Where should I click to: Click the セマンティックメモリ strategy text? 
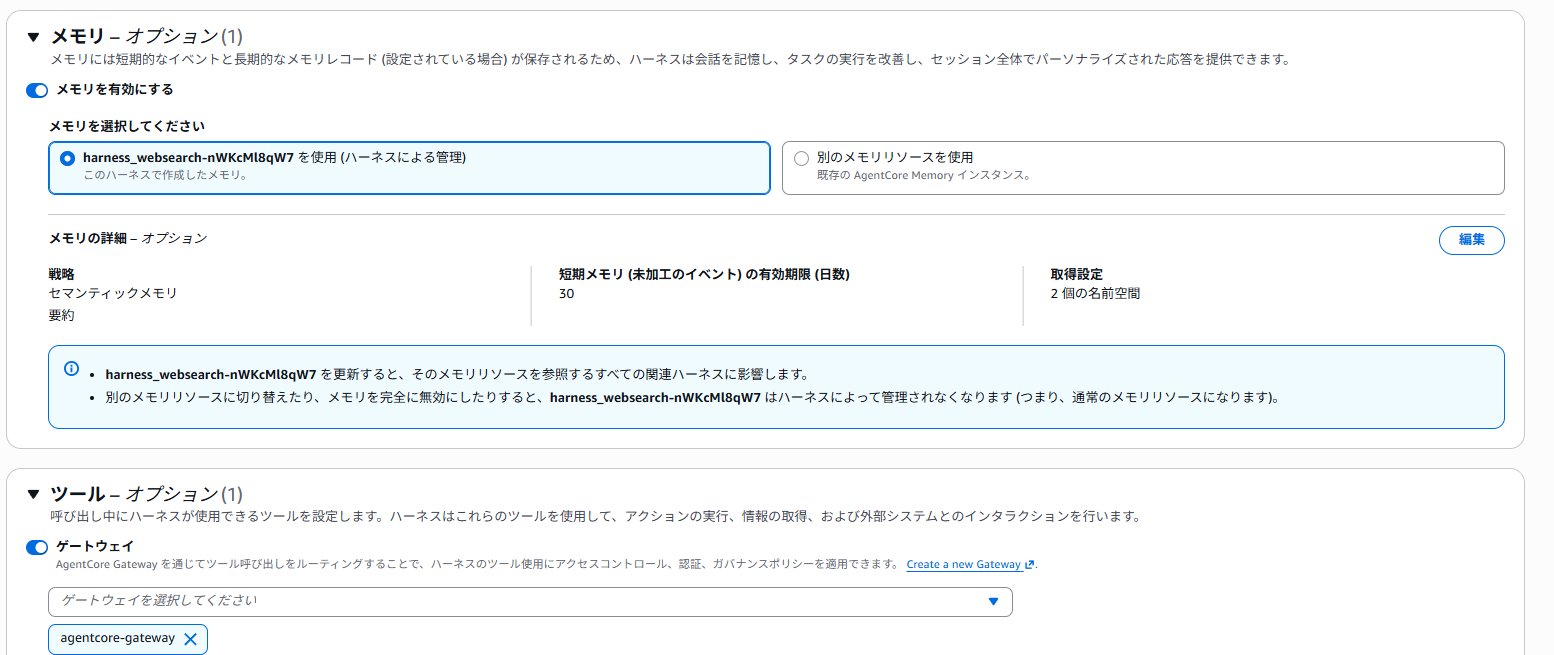113,294
